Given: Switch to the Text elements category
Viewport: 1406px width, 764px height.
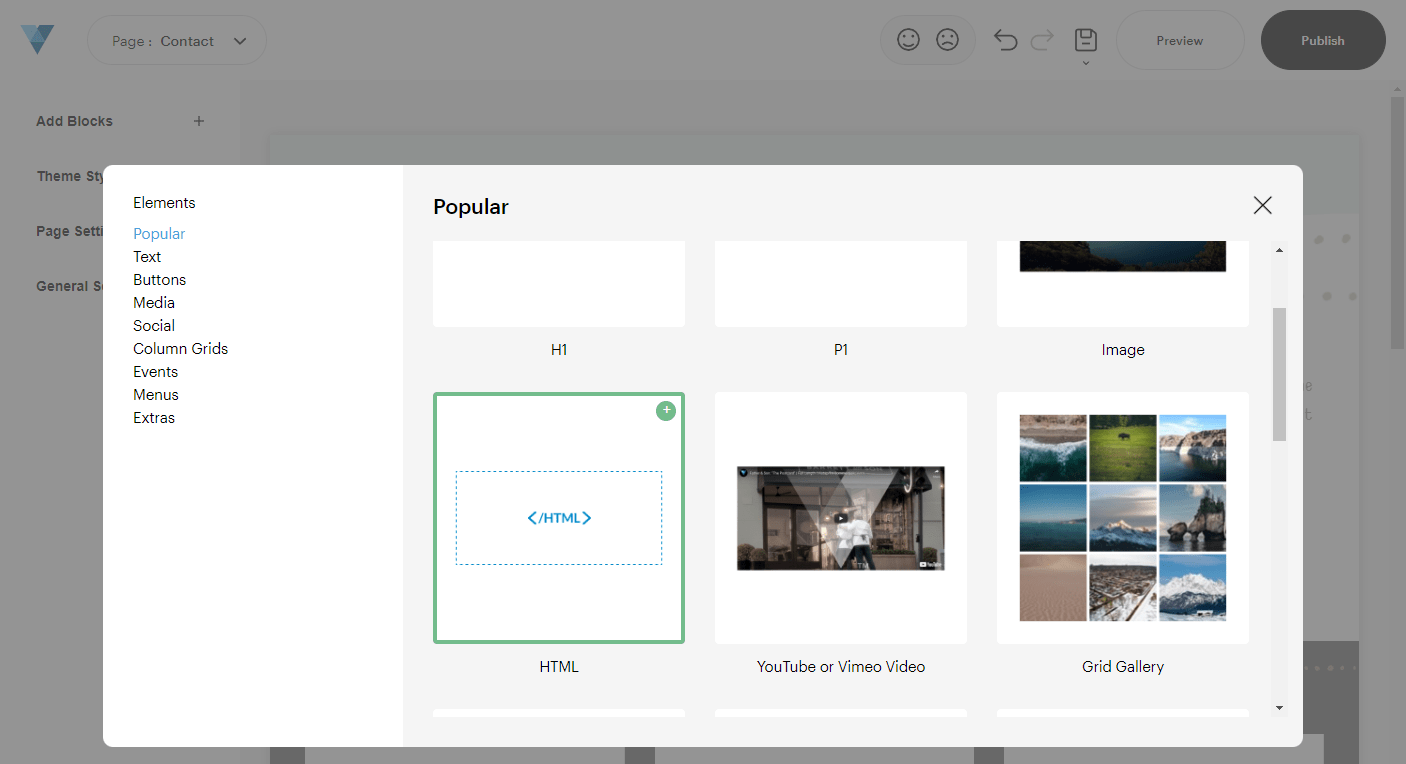Looking at the screenshot, I should click(x=147, y=256).
